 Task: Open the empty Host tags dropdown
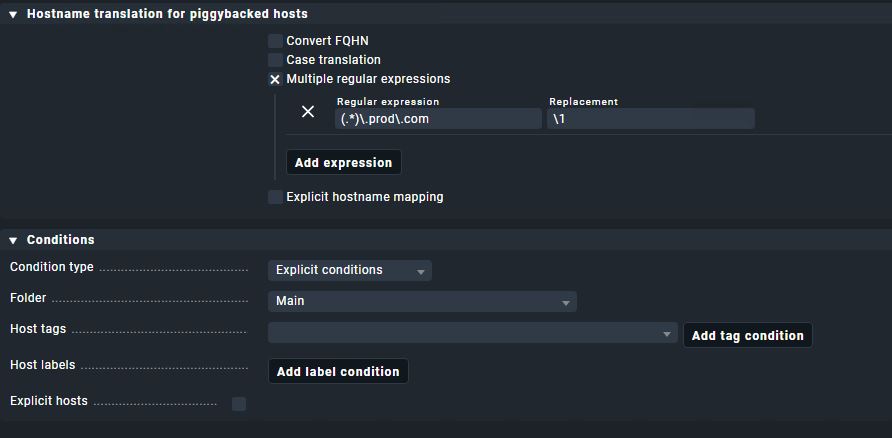click(472, 334)
